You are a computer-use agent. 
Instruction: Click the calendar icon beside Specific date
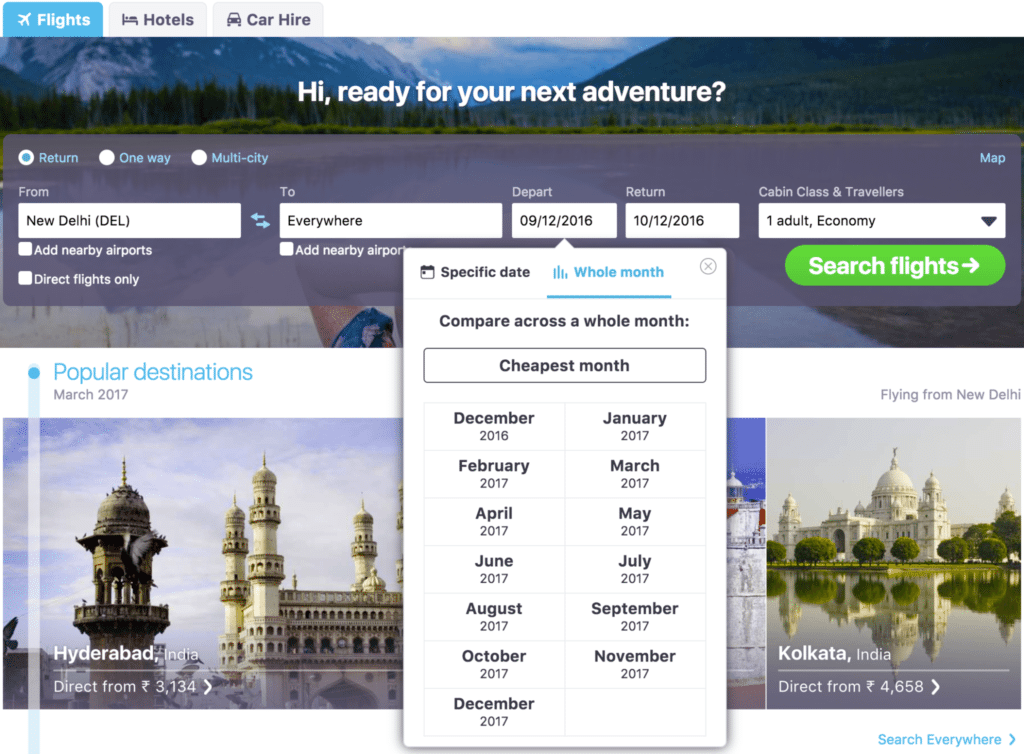(425, 271)
